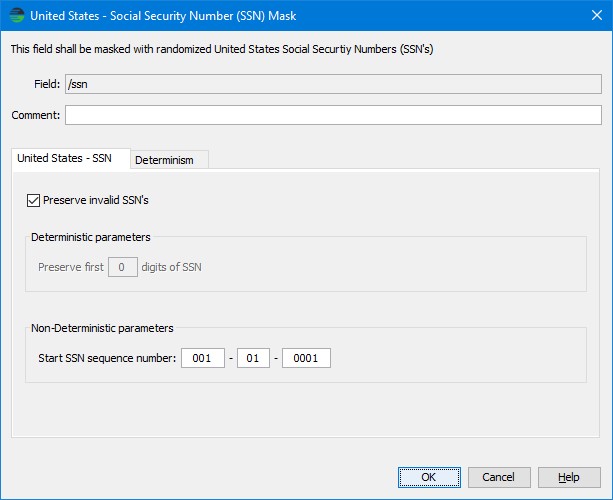Select the United States - SSN tab

pos(71,158)
